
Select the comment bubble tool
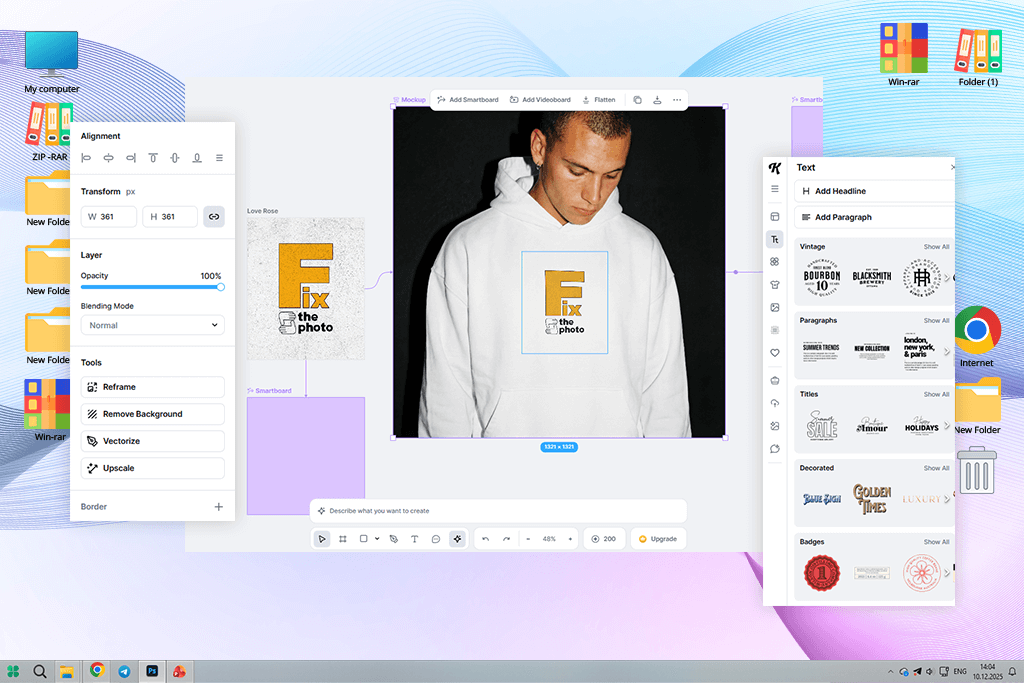(x=436, y=539)
